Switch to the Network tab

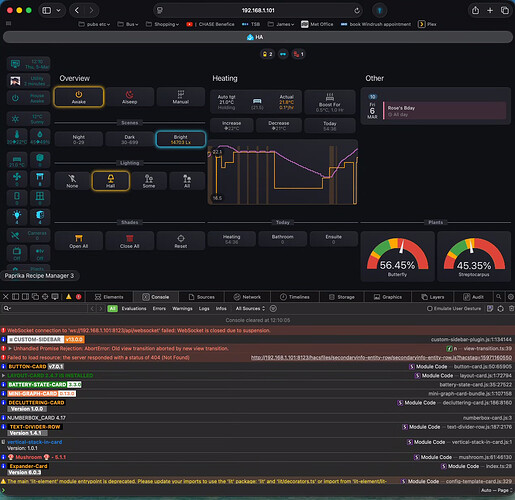click(247, 297)
